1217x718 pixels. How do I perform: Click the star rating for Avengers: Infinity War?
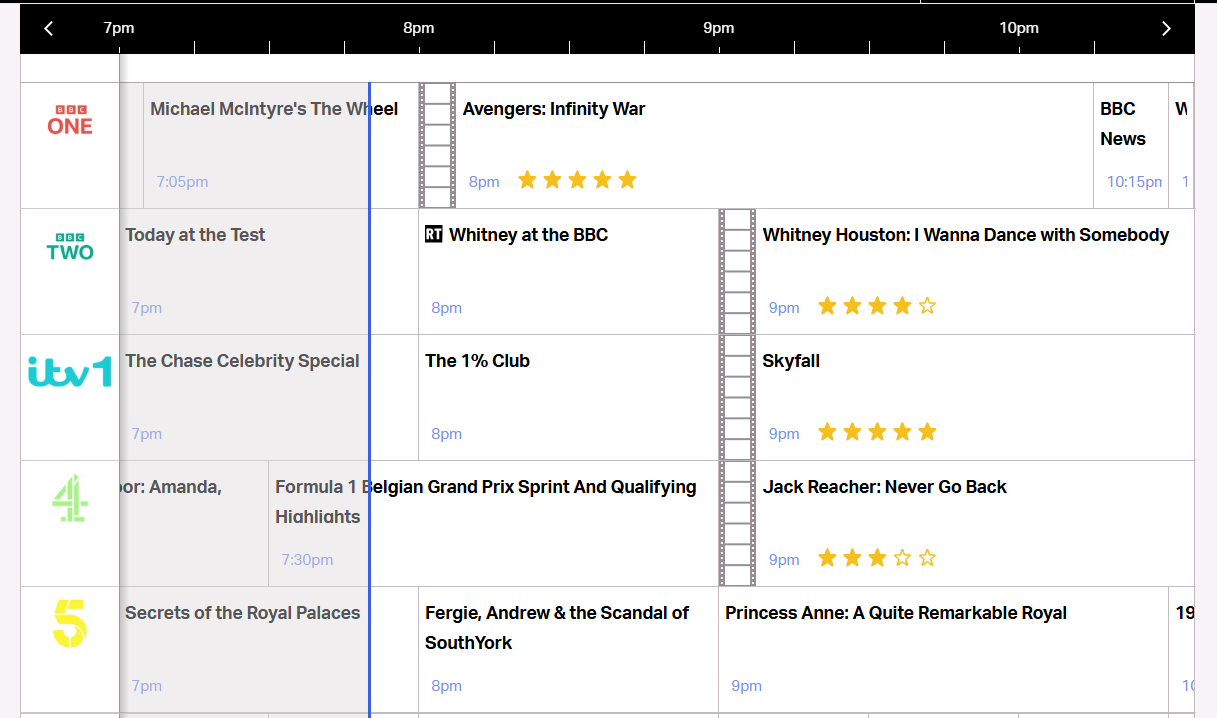[x=577, y=180]
